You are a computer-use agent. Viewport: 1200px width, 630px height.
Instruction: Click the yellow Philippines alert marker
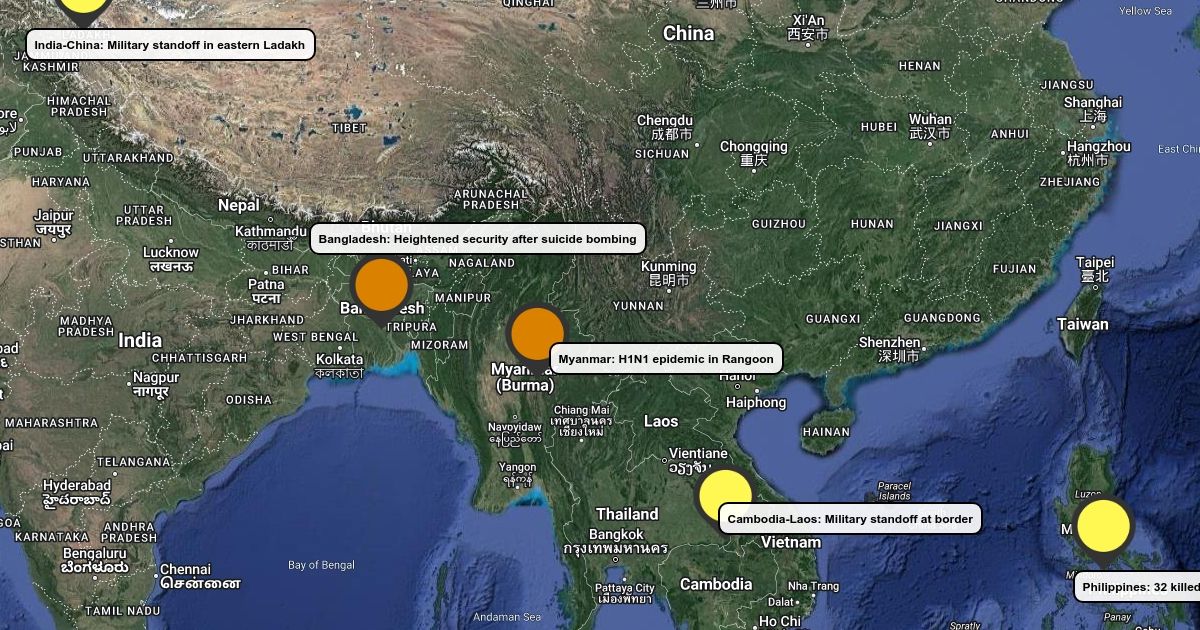1103,526
